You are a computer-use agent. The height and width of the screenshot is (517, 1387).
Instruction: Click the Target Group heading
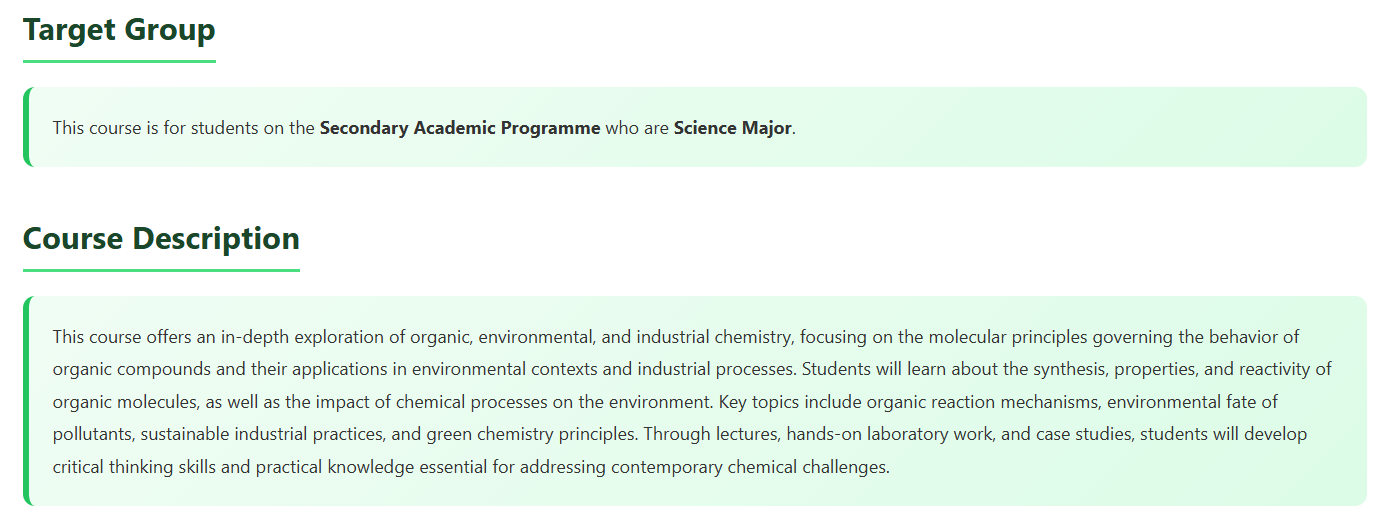point(119,30)
